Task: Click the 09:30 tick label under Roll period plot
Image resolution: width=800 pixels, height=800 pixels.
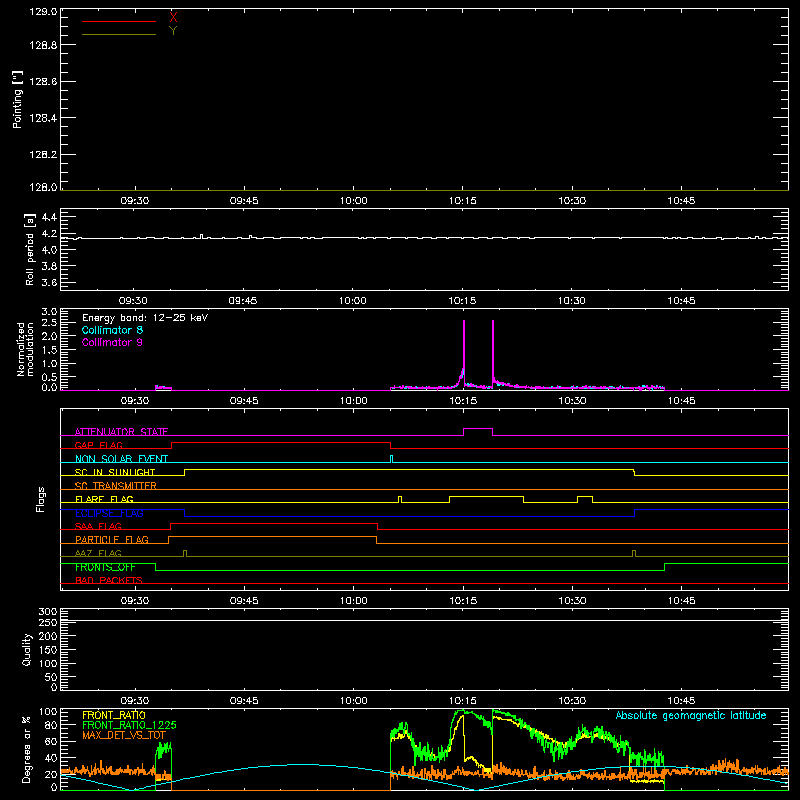Action: pos(133,301)
